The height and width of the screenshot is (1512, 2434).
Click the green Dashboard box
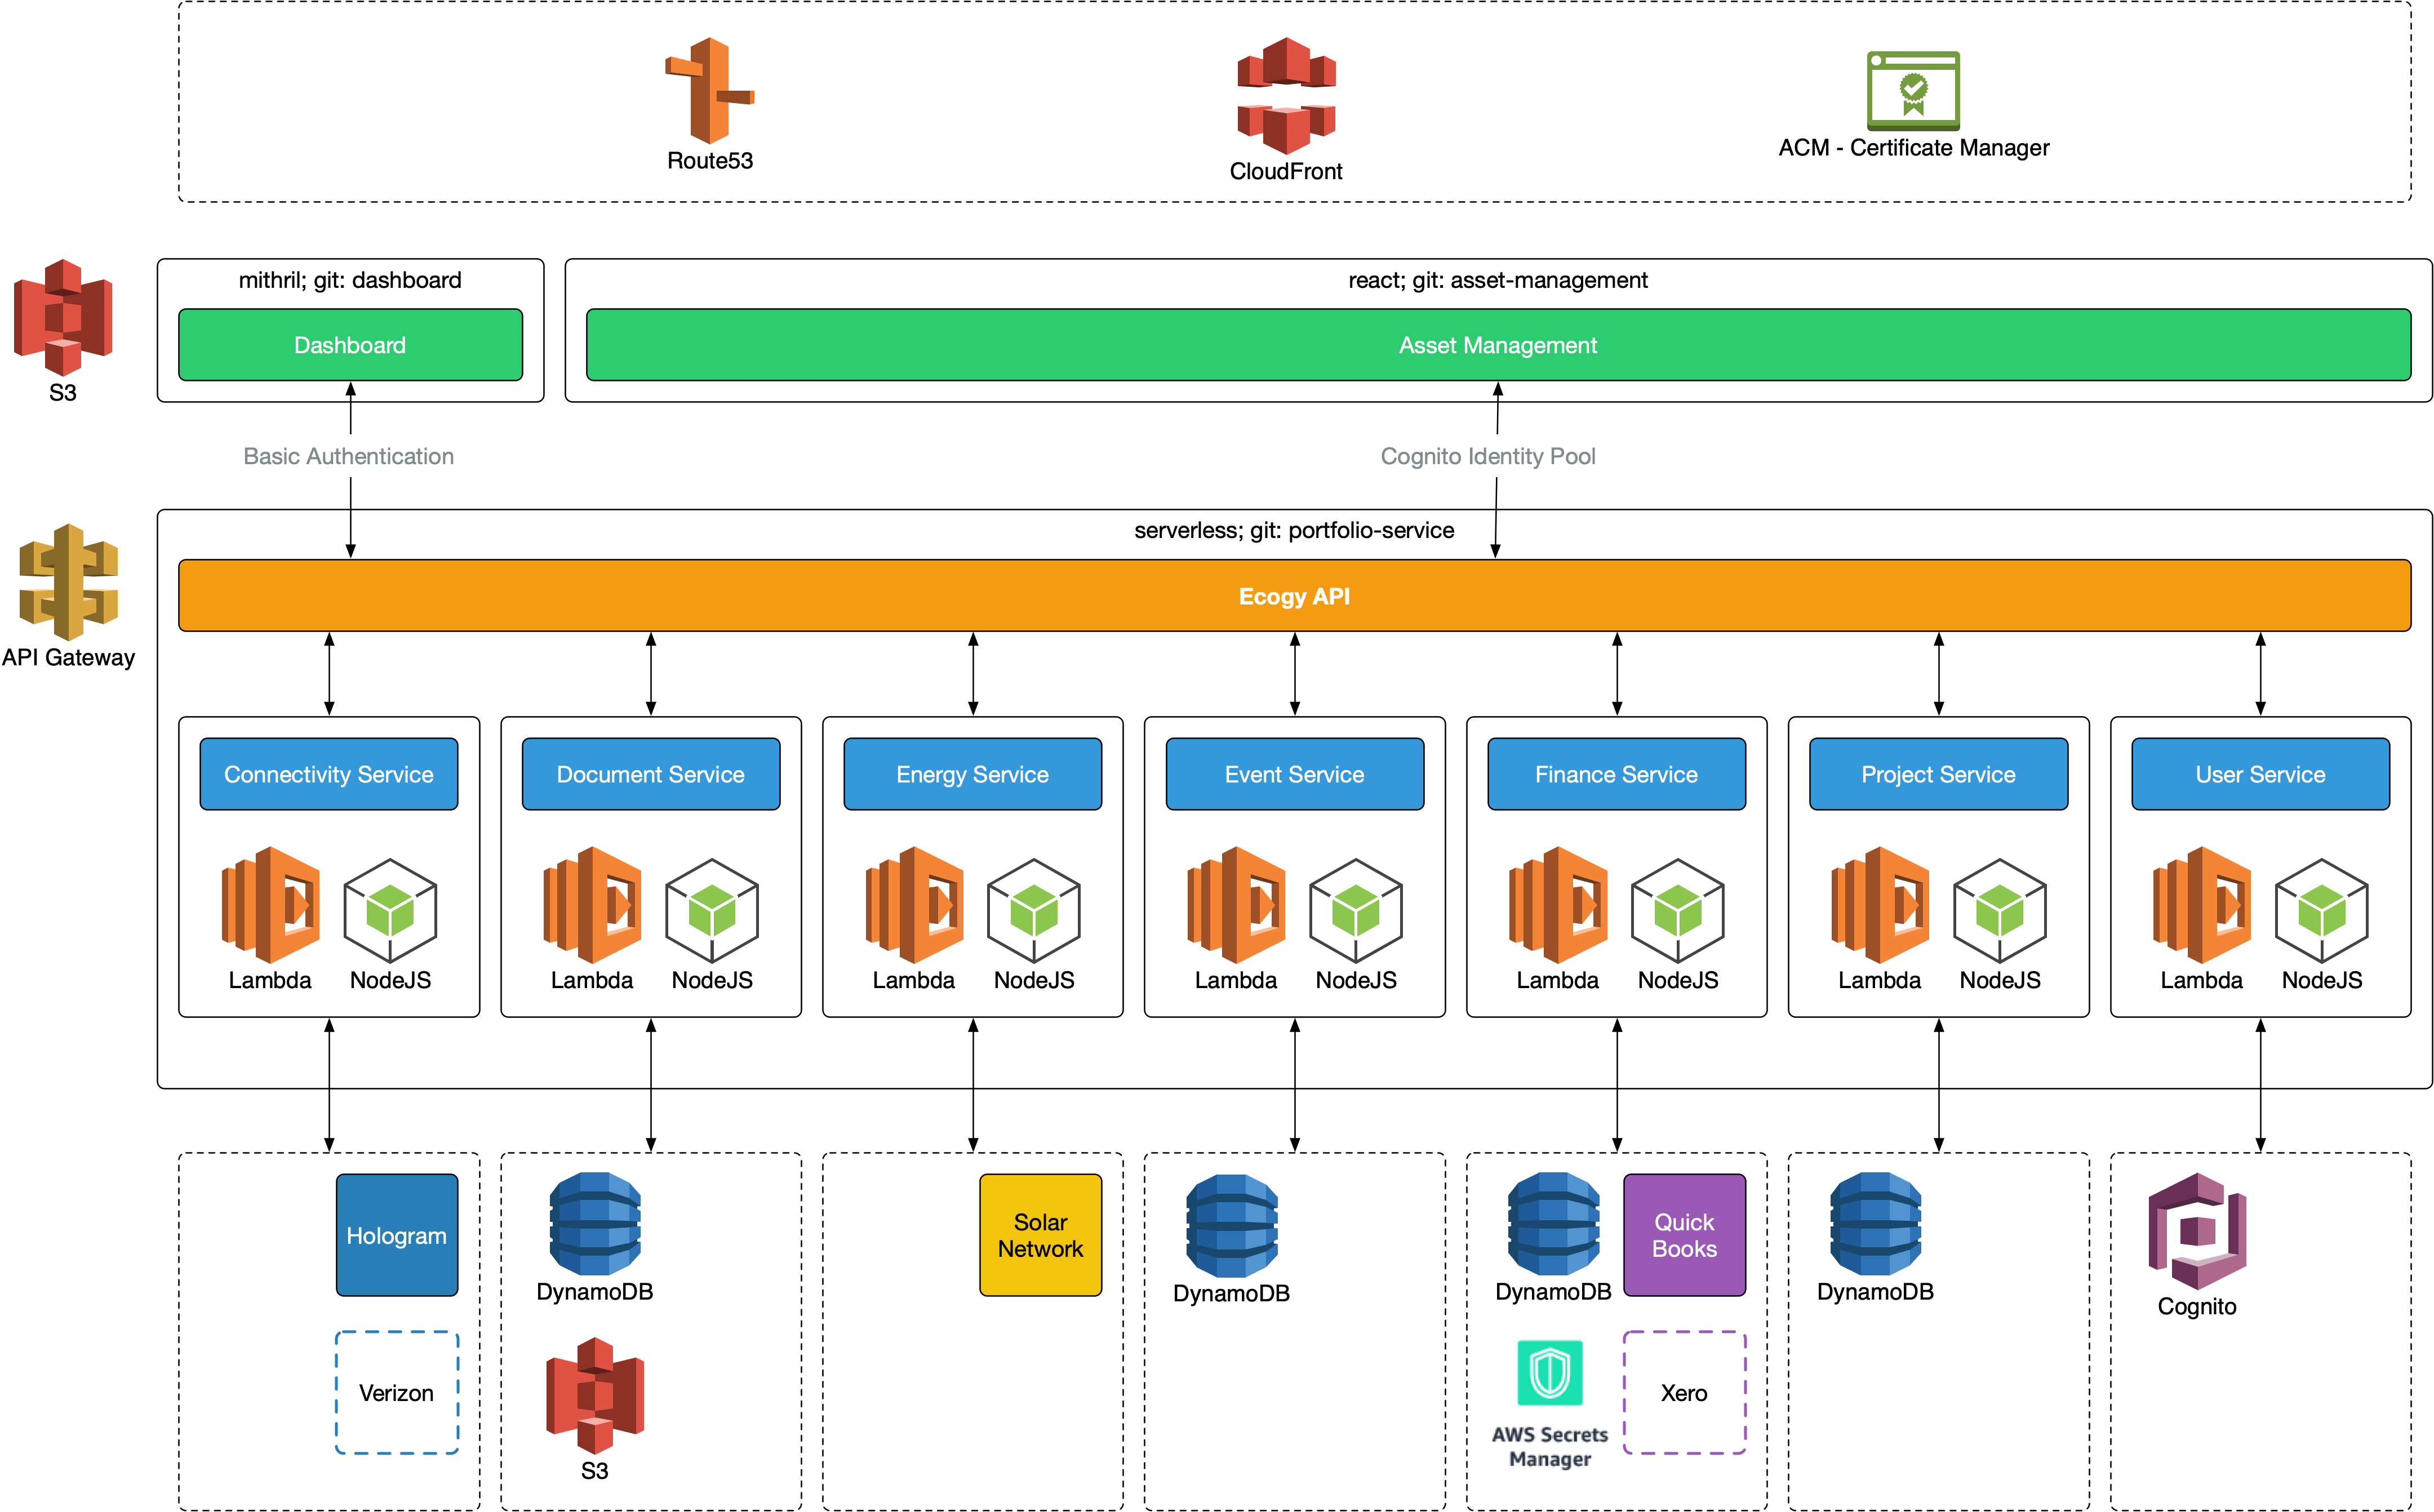pos(350,345)
